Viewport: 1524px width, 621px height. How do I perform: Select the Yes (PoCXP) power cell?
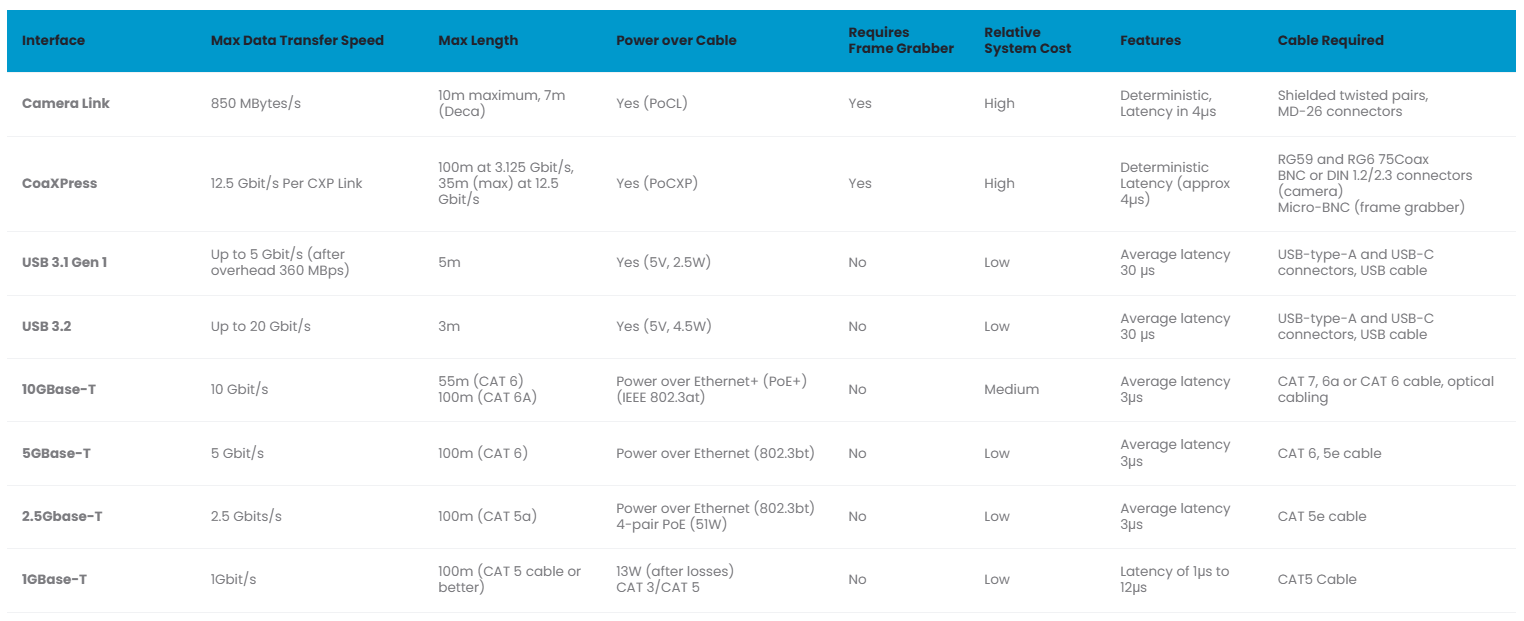tap(658, 184)
